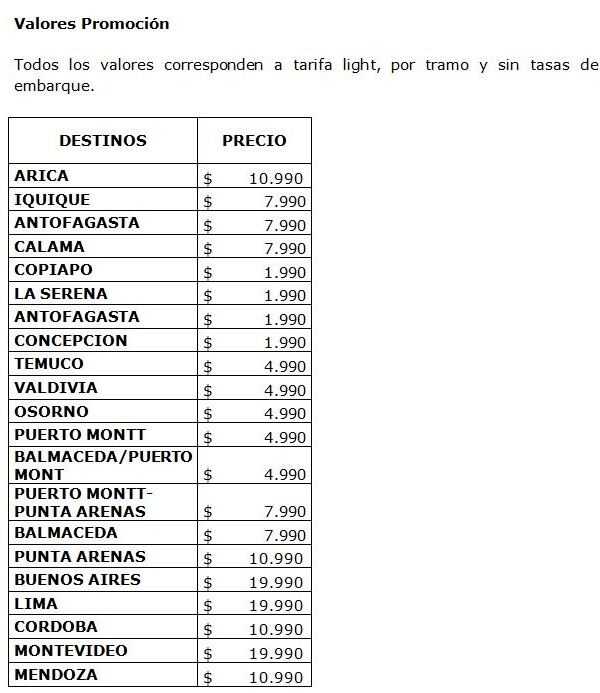Select the VALDIVIA destination cell
The image size is (600, 693).
tap(103, 388)
